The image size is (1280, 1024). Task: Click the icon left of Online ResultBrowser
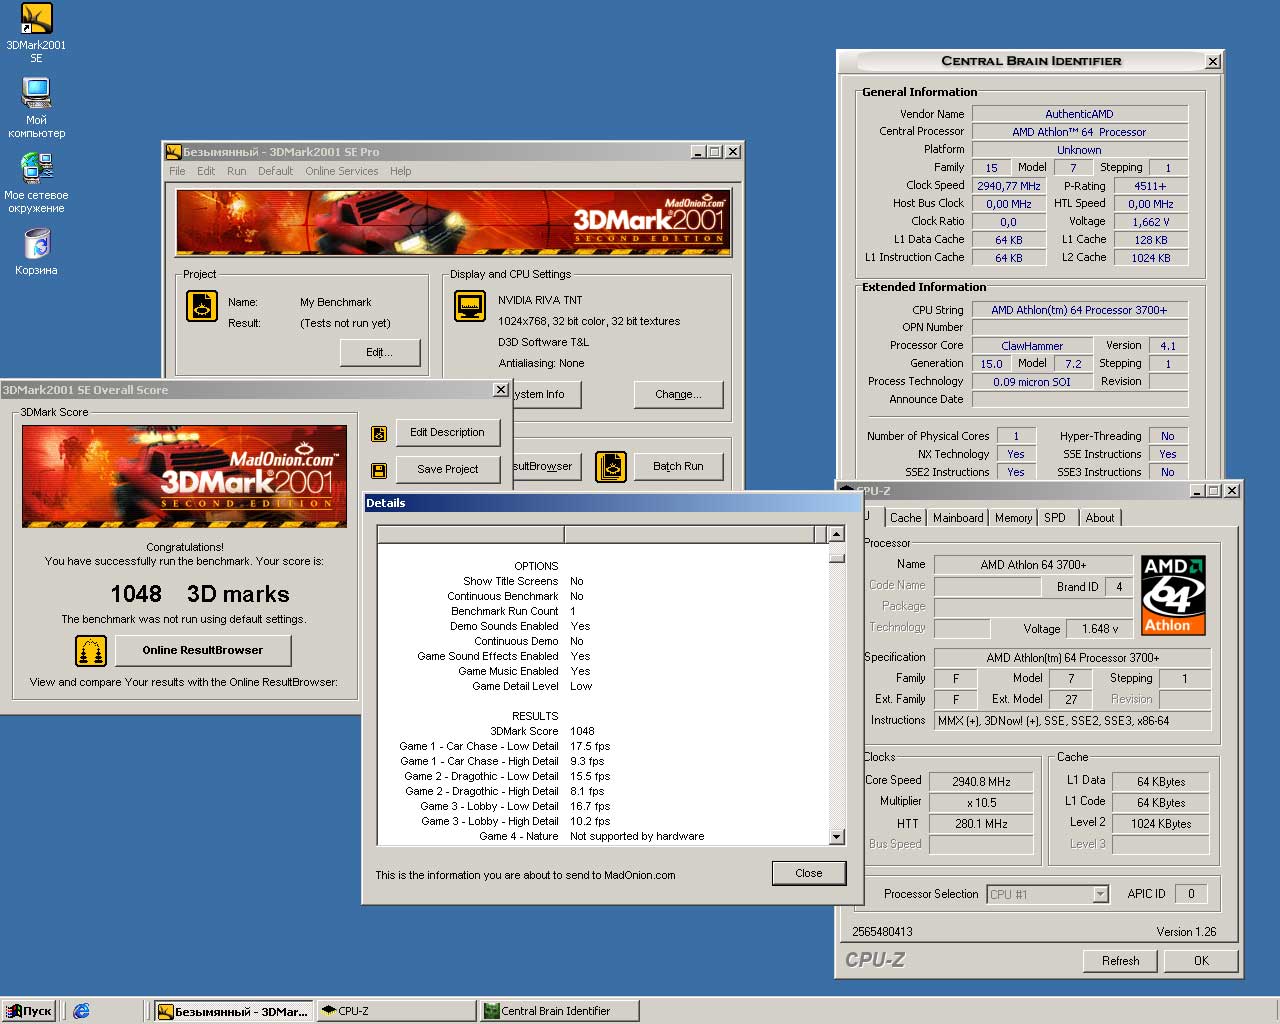(91, 651)
